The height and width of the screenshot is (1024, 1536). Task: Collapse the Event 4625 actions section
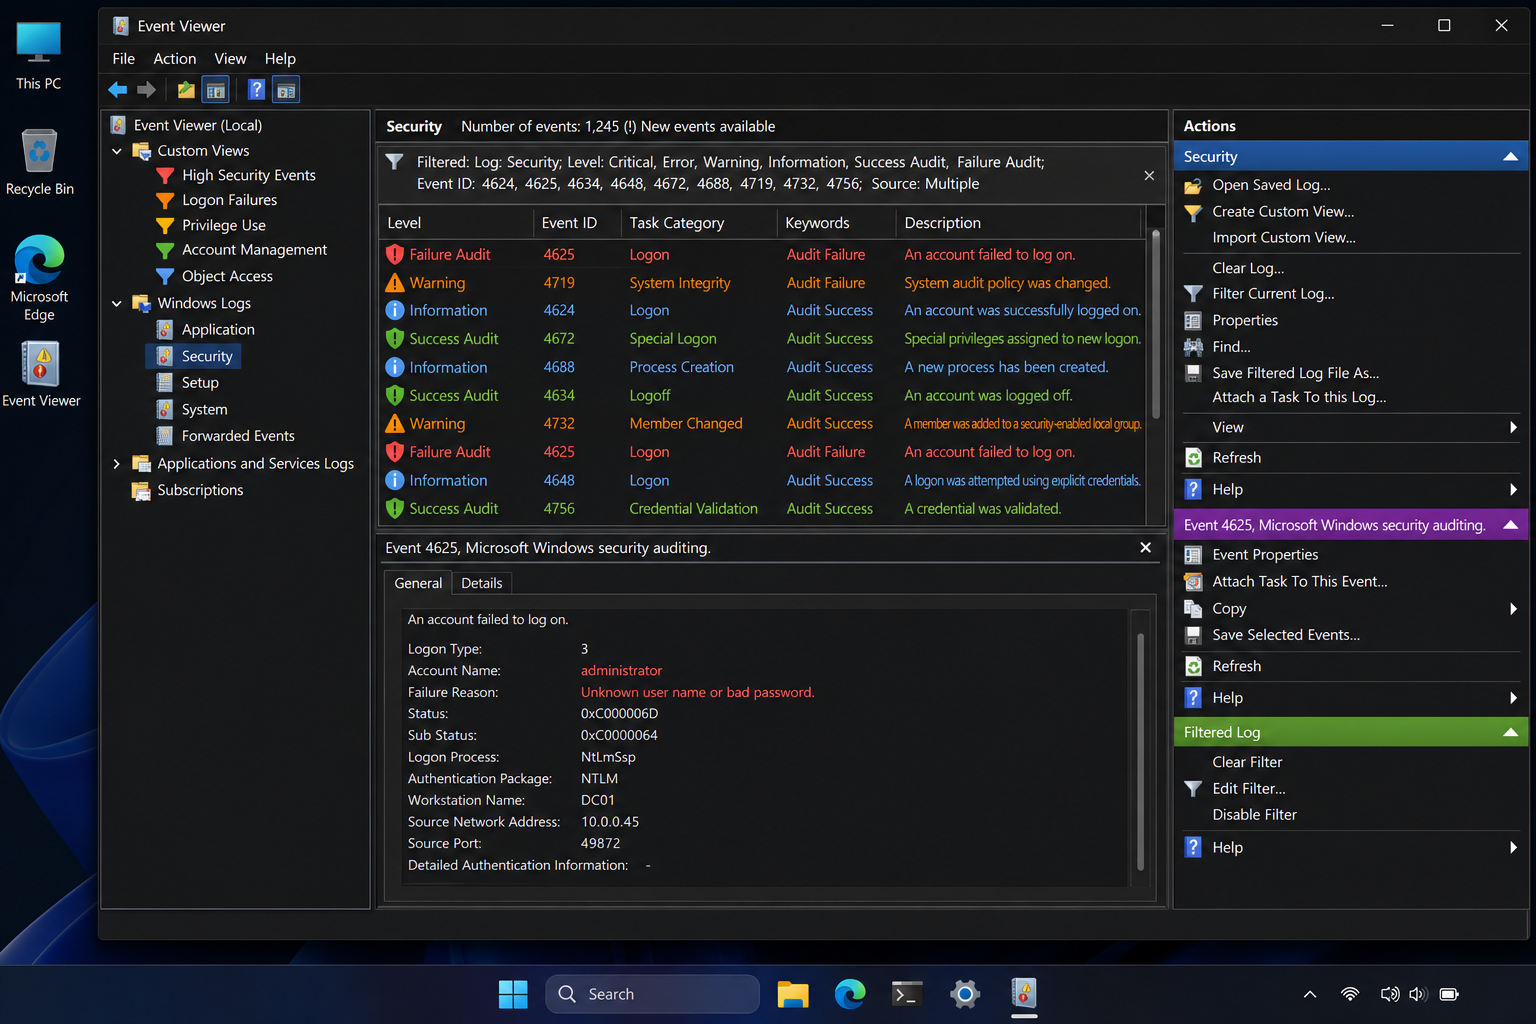1511,525
